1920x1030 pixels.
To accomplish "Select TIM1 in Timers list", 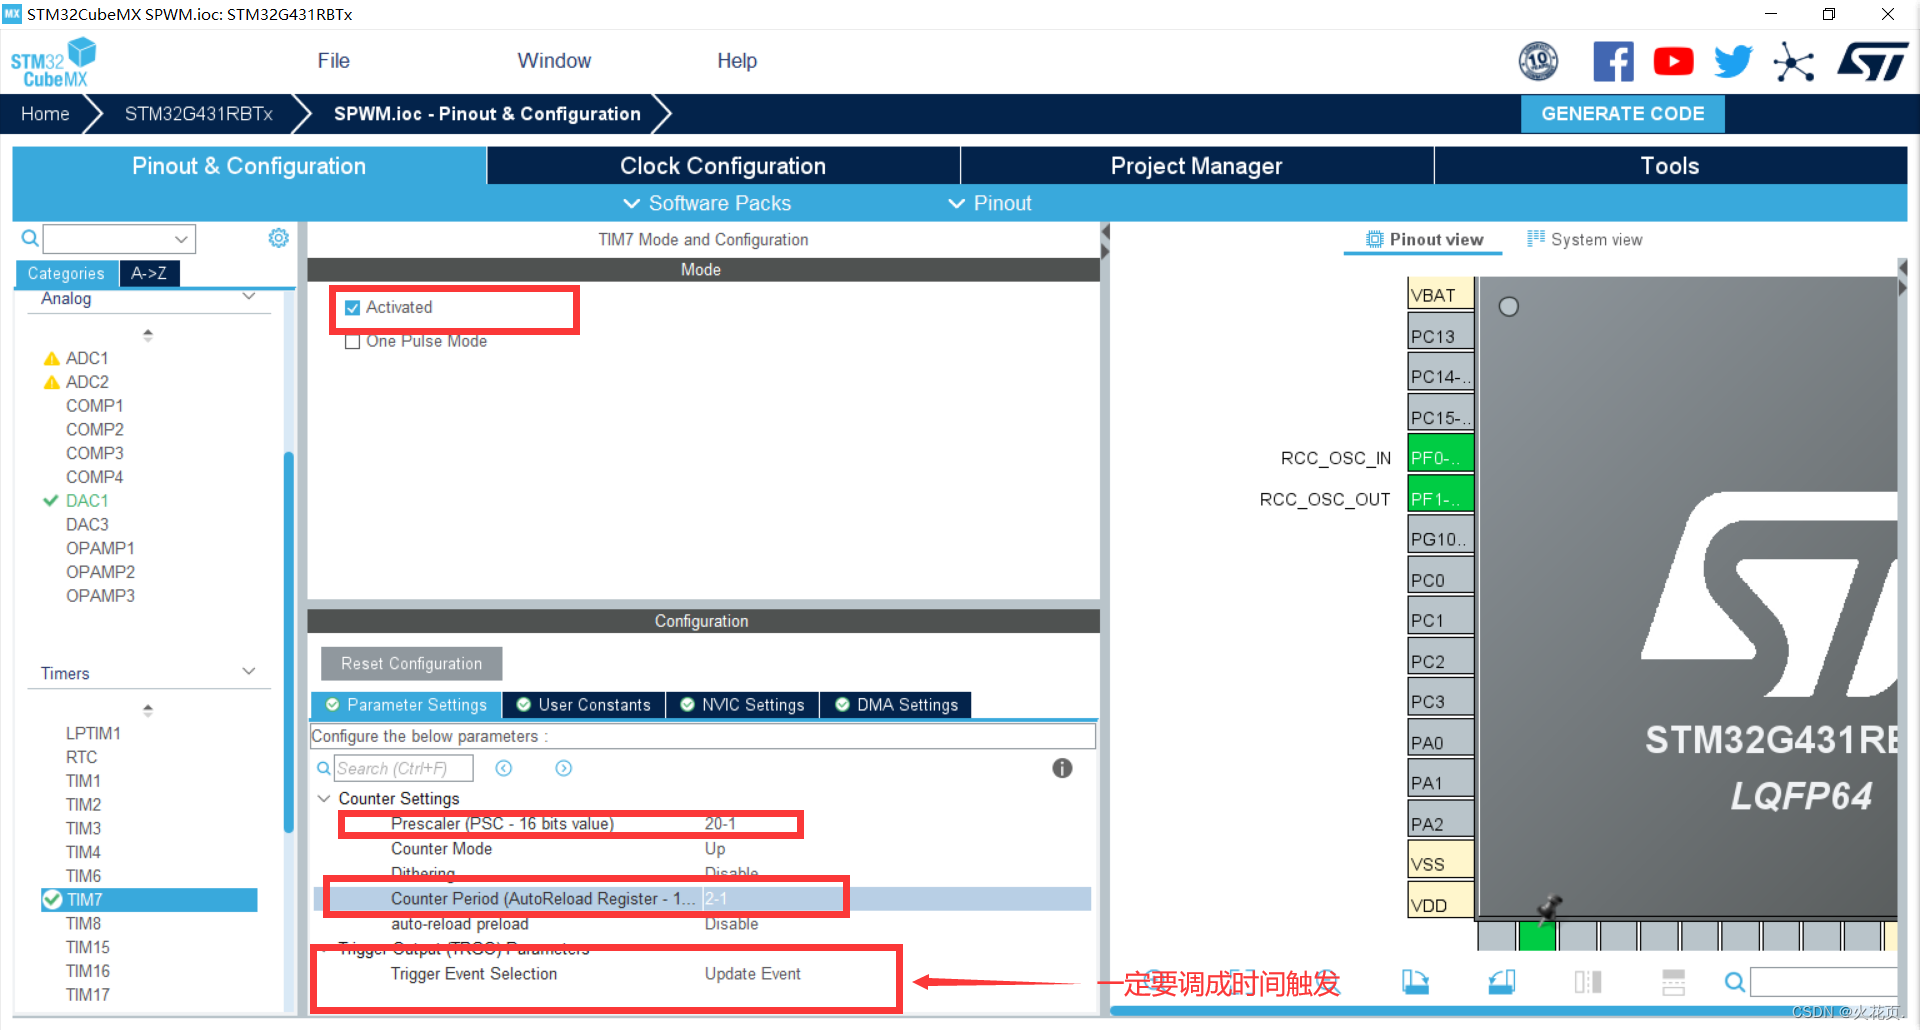I will coord(83,781).
